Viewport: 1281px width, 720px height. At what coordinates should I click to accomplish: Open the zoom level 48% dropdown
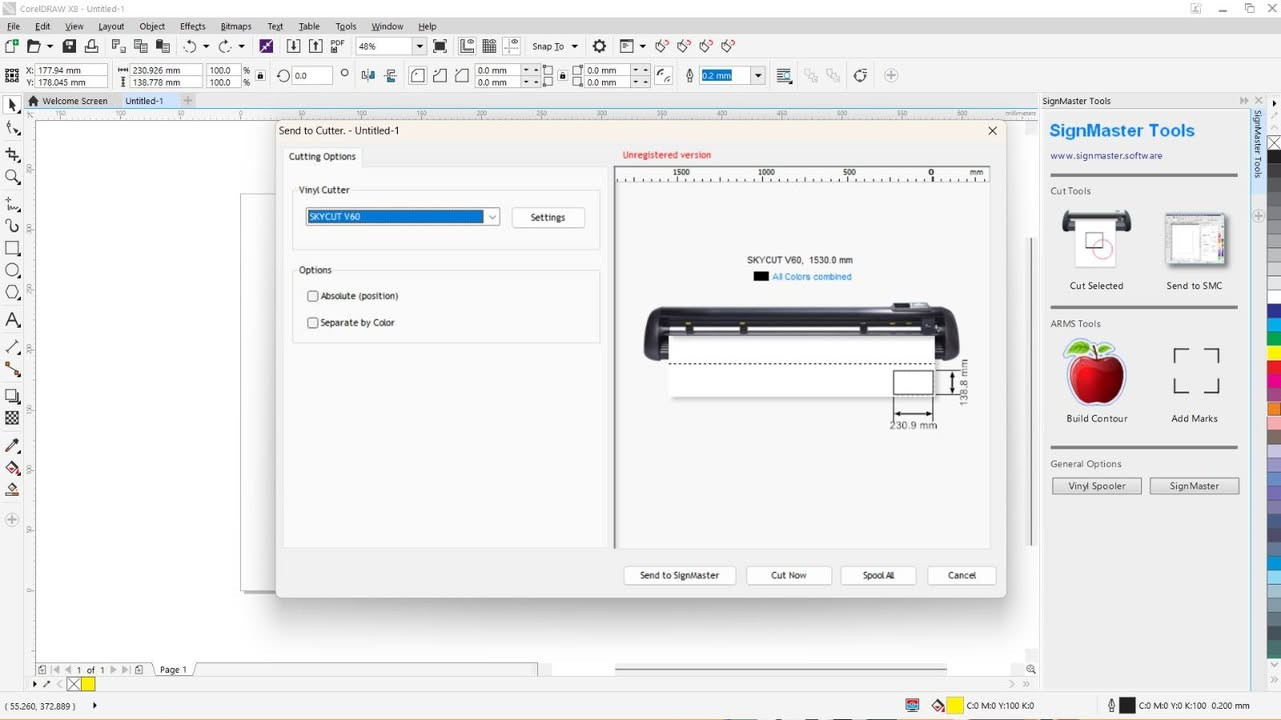419,46
